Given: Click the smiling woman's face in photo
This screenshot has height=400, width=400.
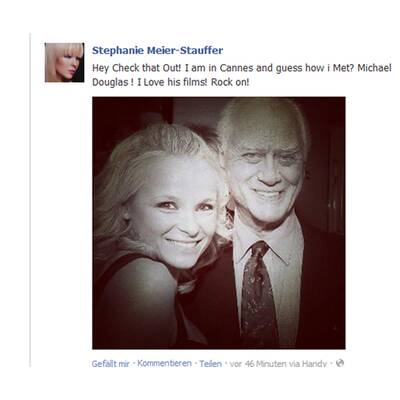Looking at the screenshot, I should pyautogui.click(x=177, y=213).
